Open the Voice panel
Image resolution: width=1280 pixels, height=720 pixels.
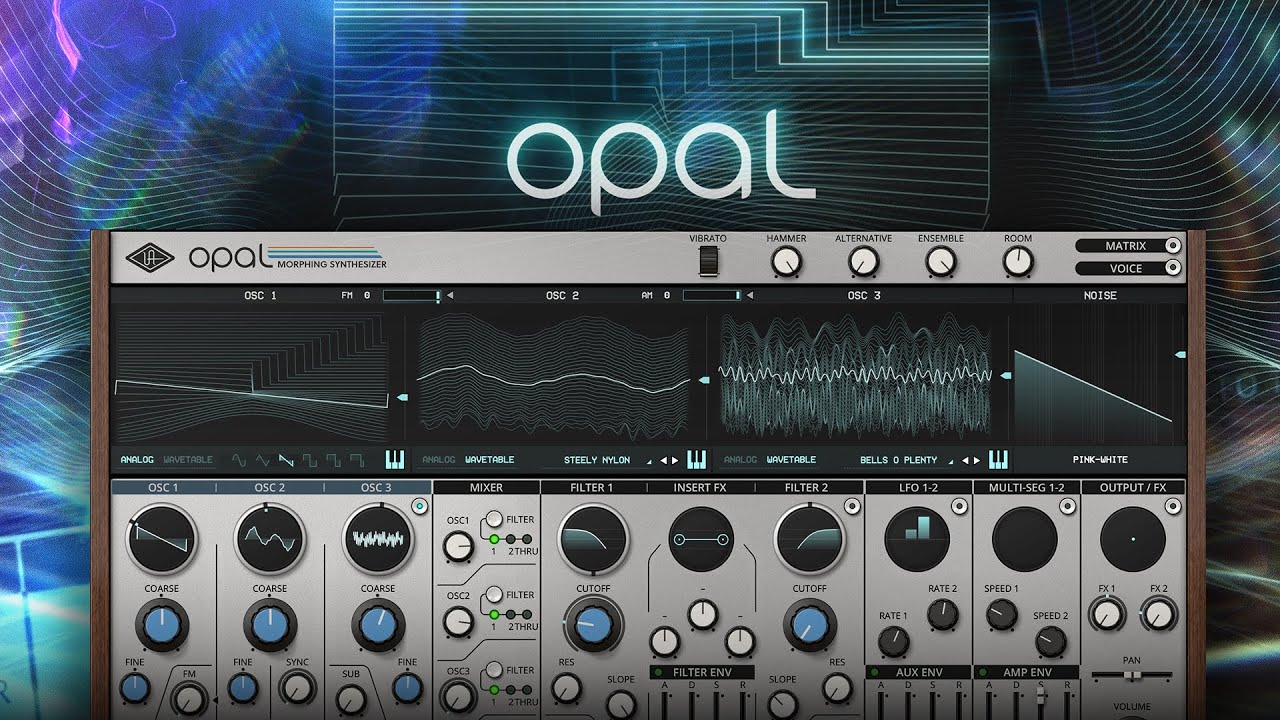(1127, 268)
